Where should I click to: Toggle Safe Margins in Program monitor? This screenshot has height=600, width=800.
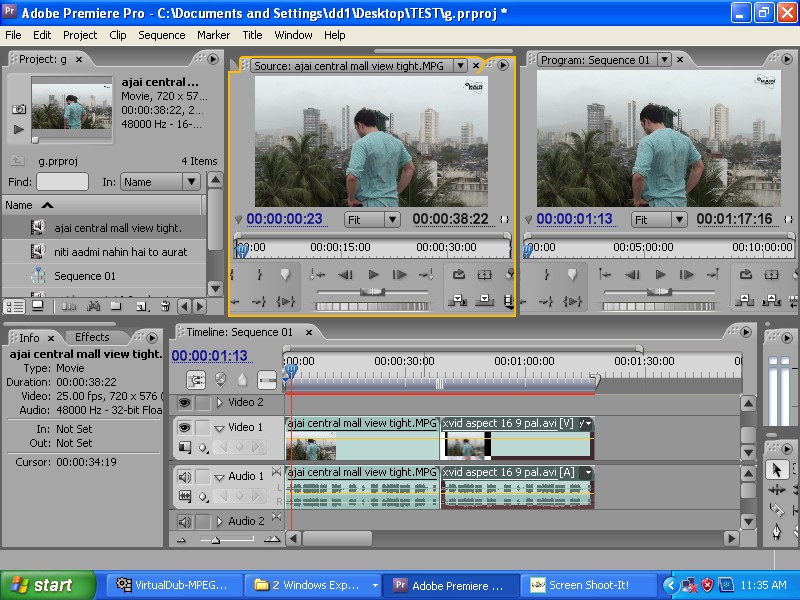tap(771, 275)
